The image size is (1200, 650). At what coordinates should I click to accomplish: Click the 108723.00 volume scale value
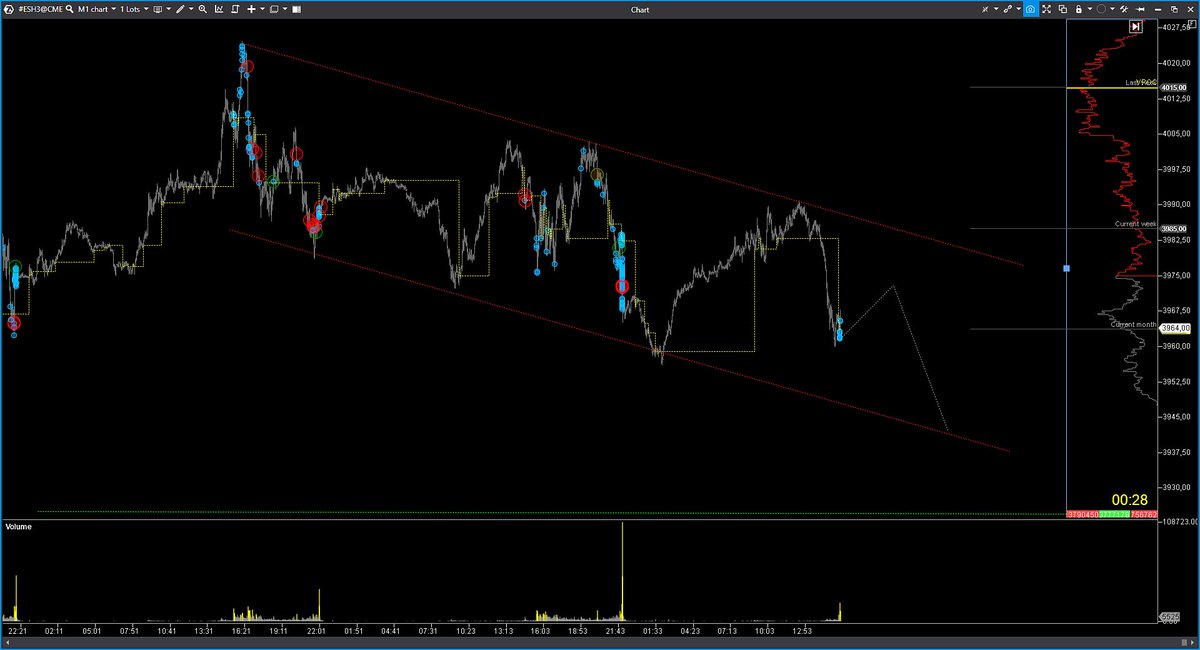(1179, 521)
